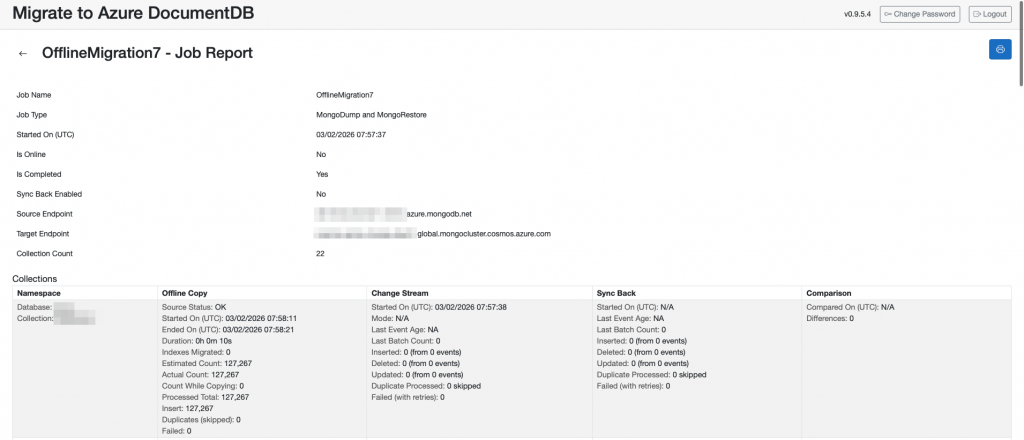Screen dimensions: 1024x440
Task: Click the Started On timestamp value
Action: click(x=351, y=135)
